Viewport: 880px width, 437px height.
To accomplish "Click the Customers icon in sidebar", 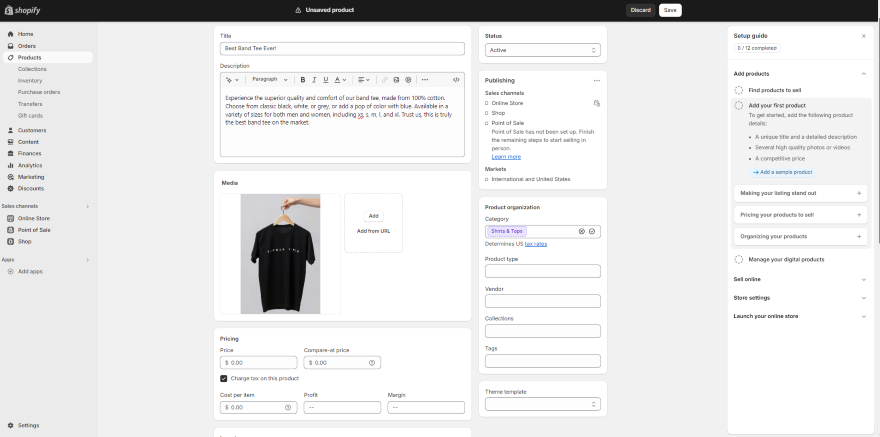I will tap(10, 130).
